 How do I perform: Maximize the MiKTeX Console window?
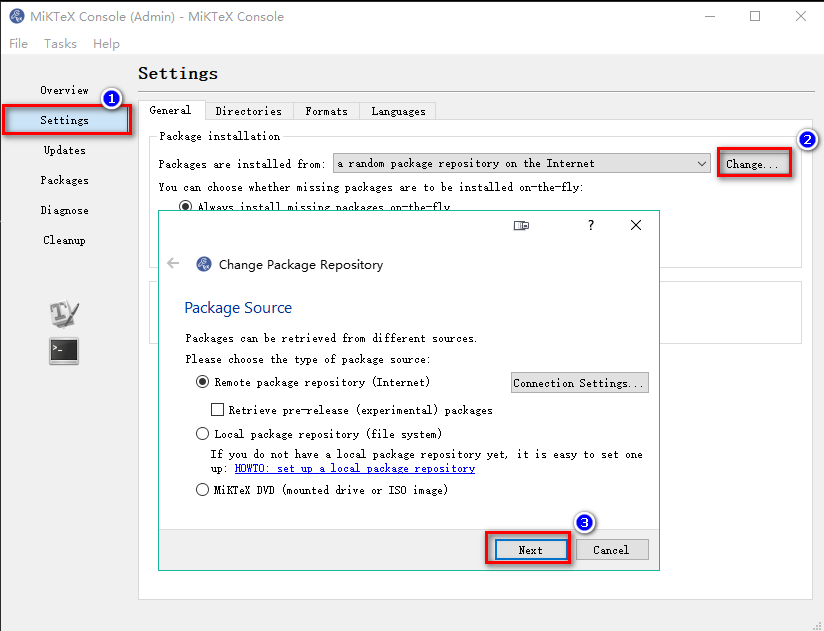point(755,16)
